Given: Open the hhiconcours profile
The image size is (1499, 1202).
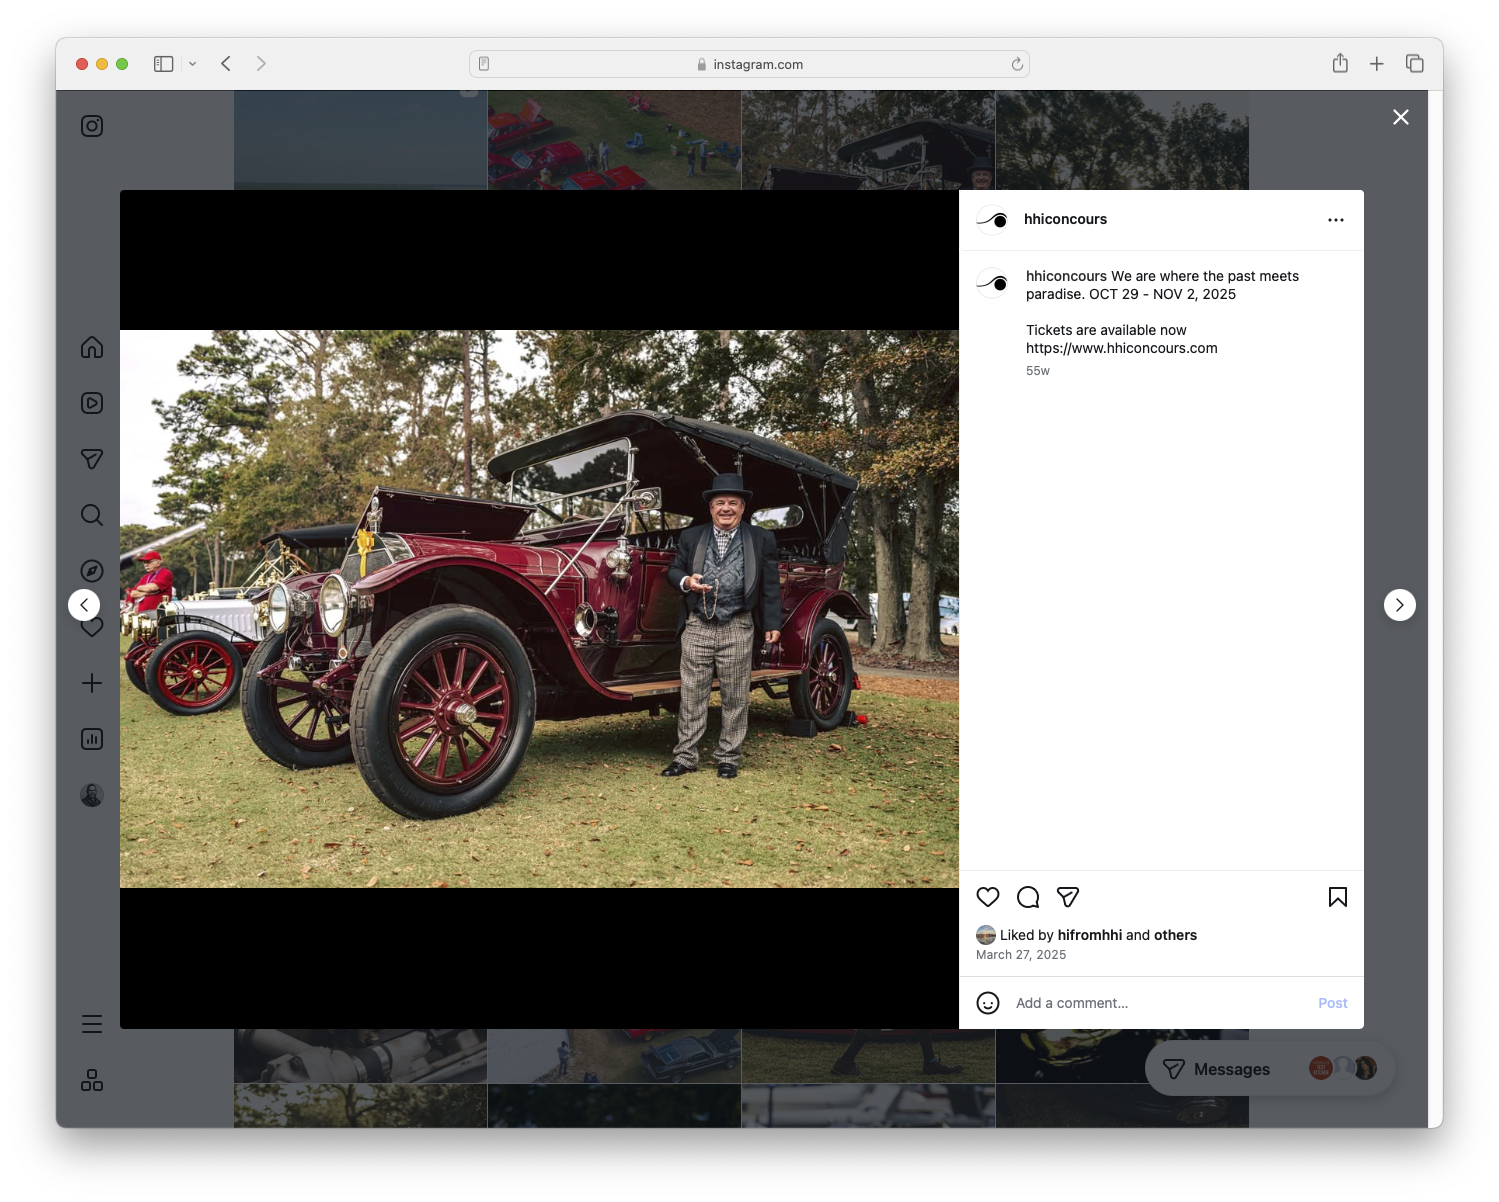Looking at the screenshot, I should pyautogui.click(x=1066, y=219).
